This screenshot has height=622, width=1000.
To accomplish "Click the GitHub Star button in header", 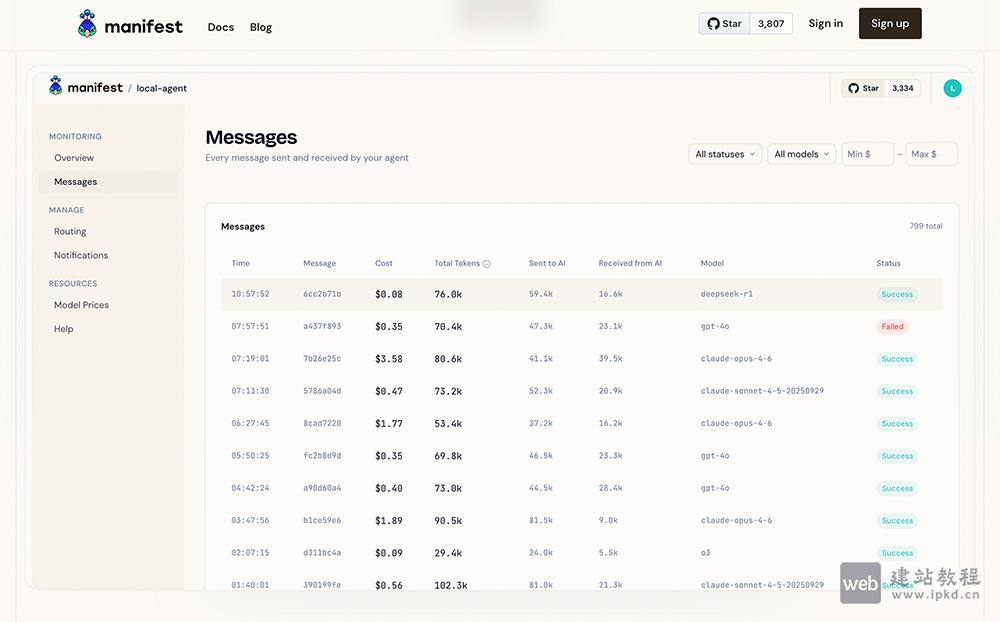I will coord(725,24).
